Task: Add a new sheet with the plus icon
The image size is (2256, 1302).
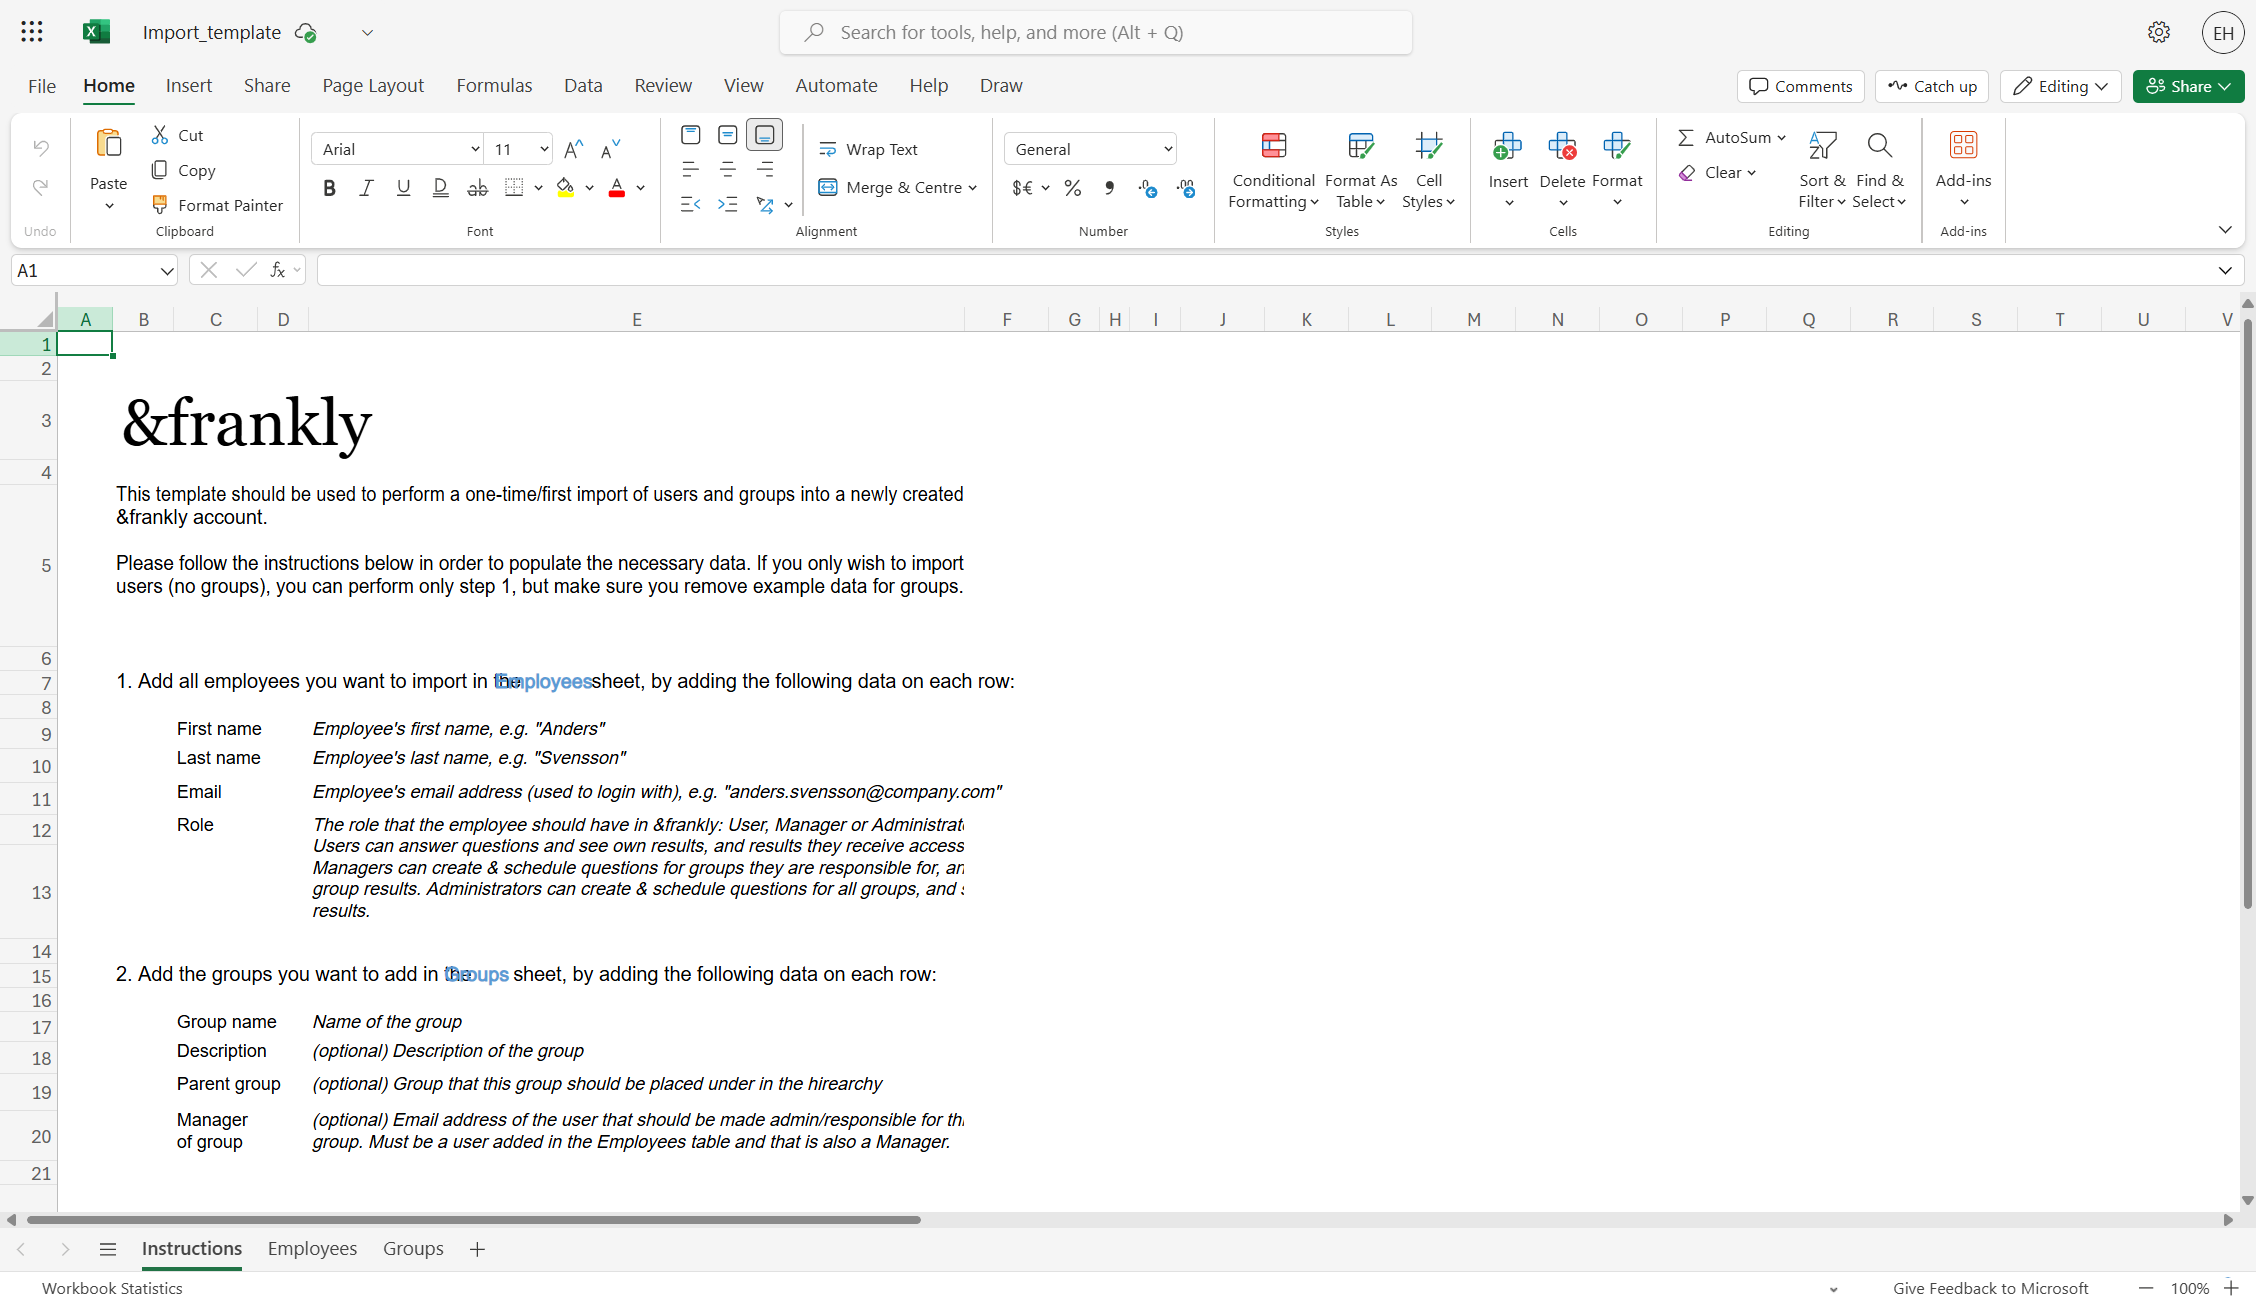Action: [x=477, y=1249]
